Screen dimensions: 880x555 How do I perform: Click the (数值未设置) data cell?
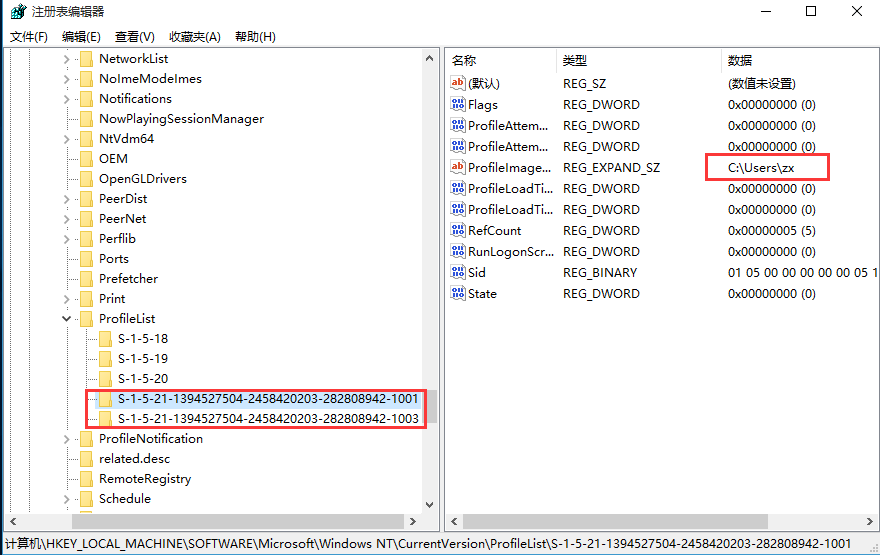pyautogui.click(x=762, y=84)
